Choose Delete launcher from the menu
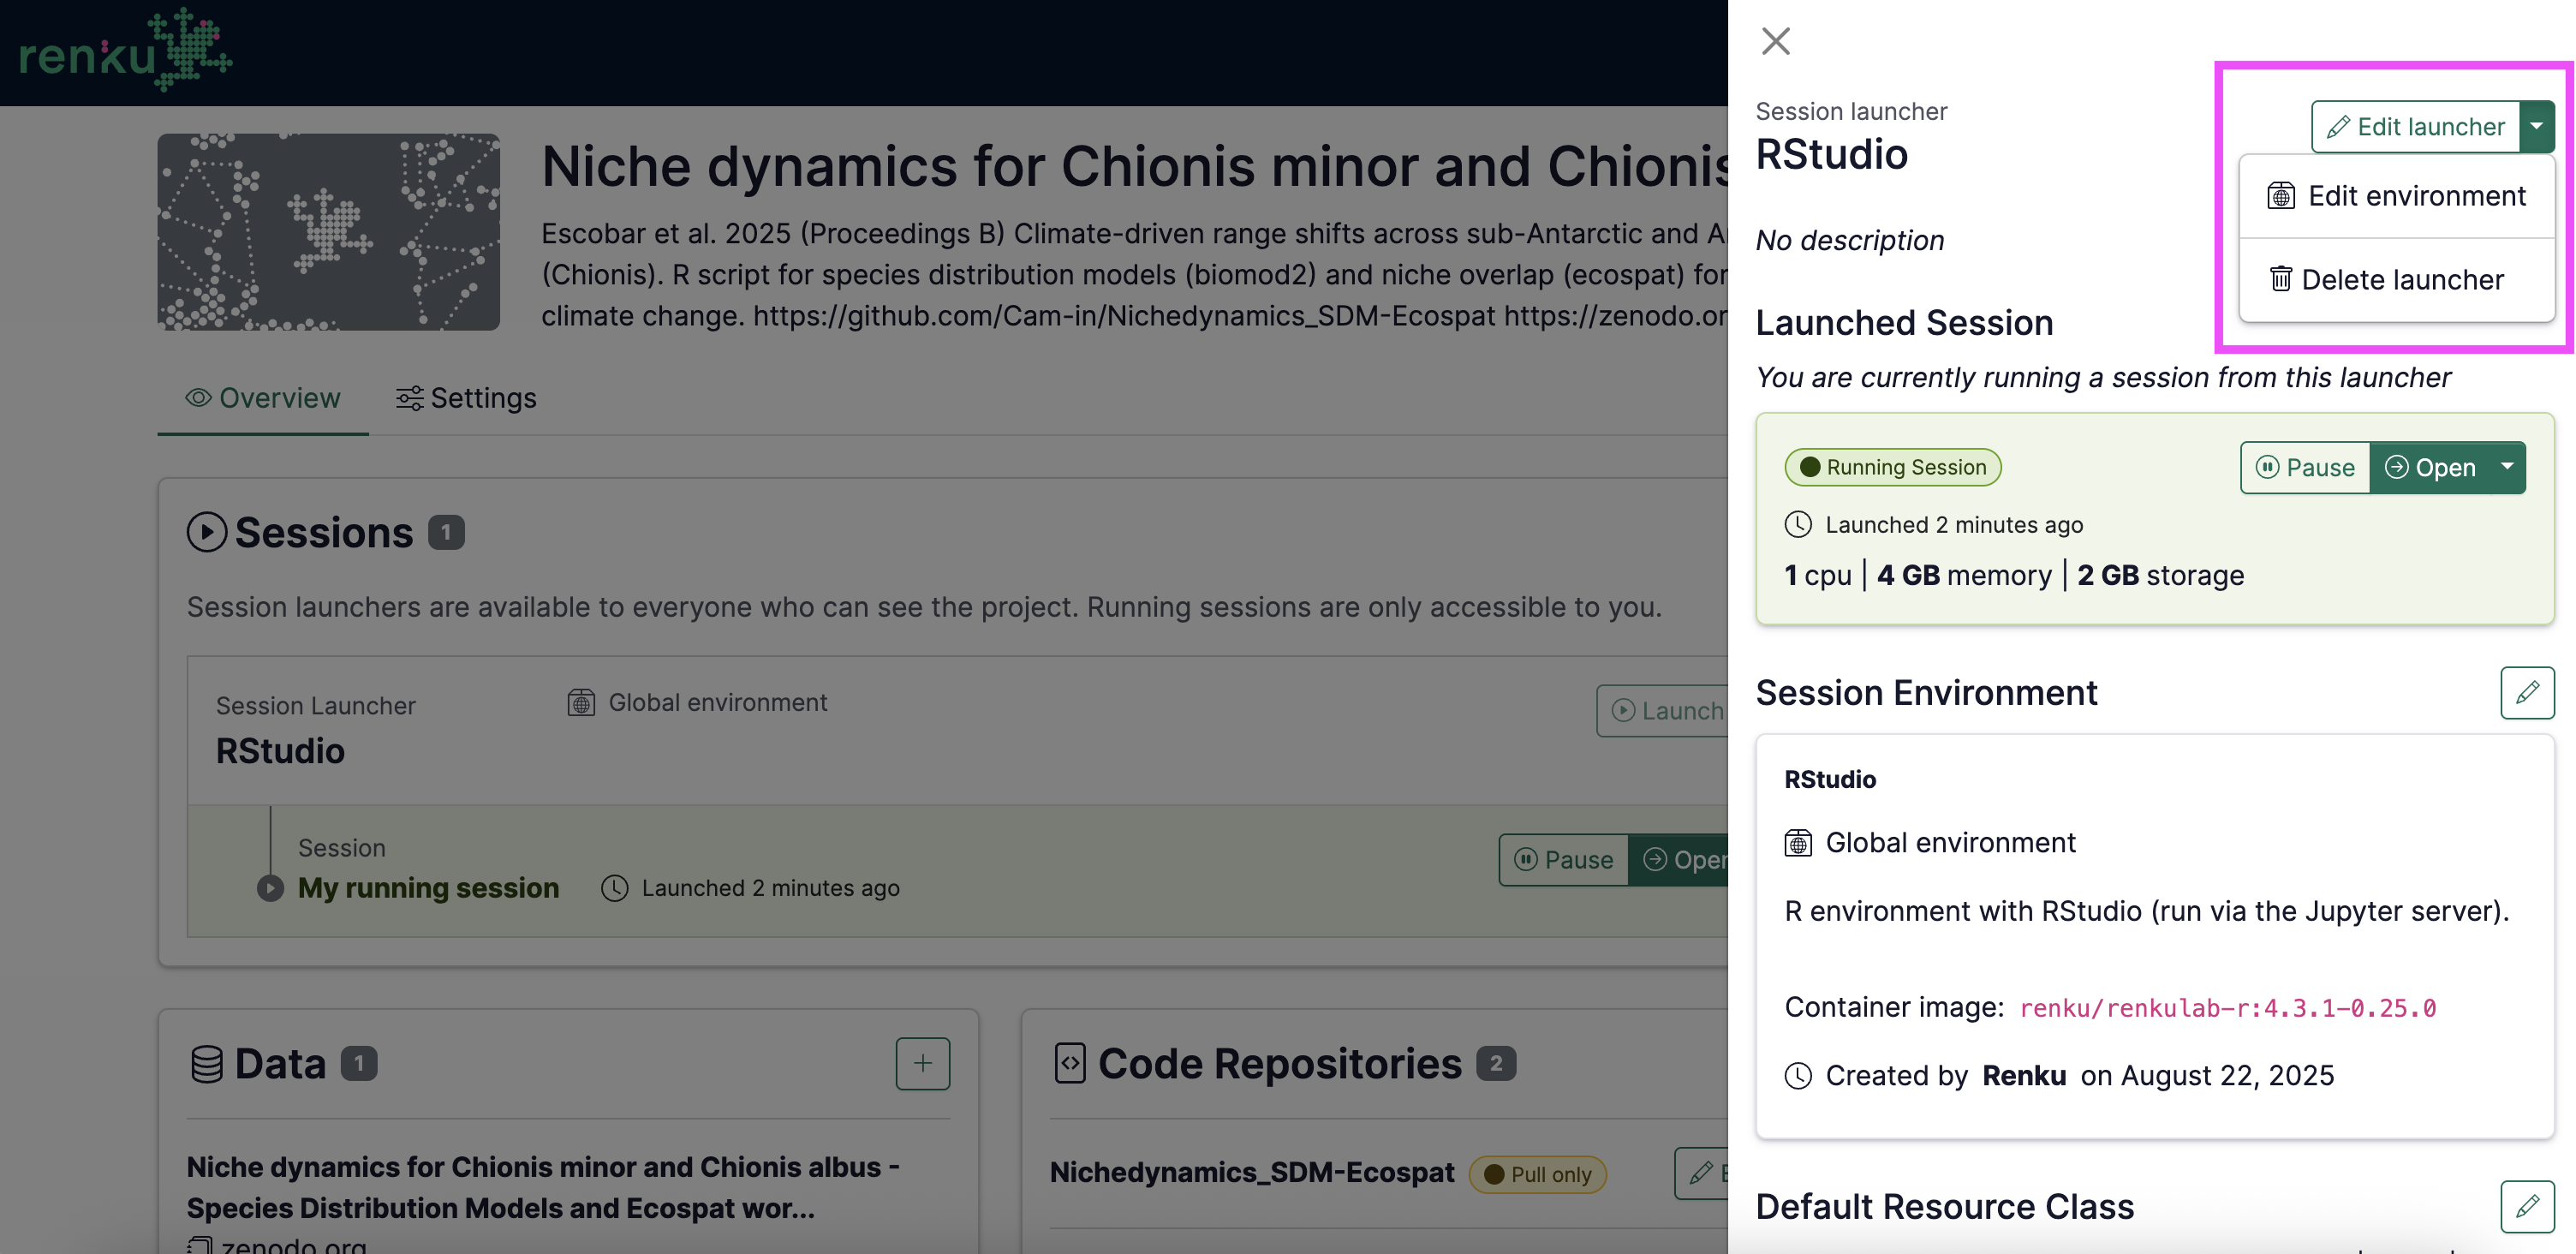 click(2396, 280)
